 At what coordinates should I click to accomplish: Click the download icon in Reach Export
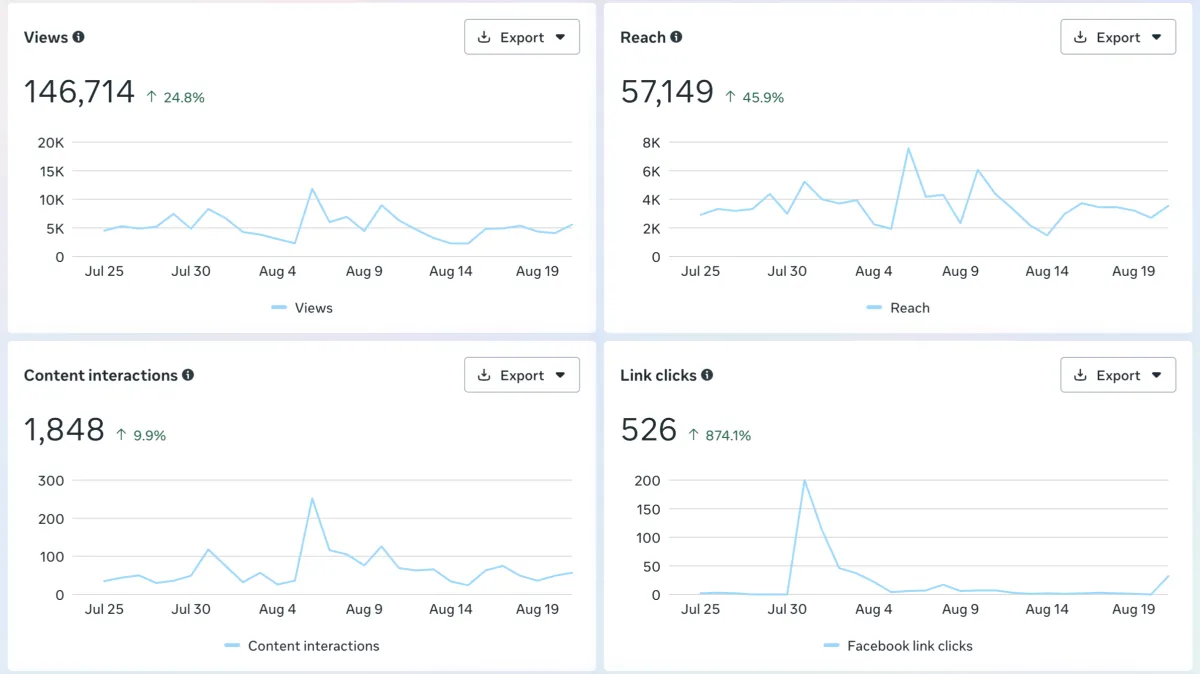click(x=1081, y=37)
